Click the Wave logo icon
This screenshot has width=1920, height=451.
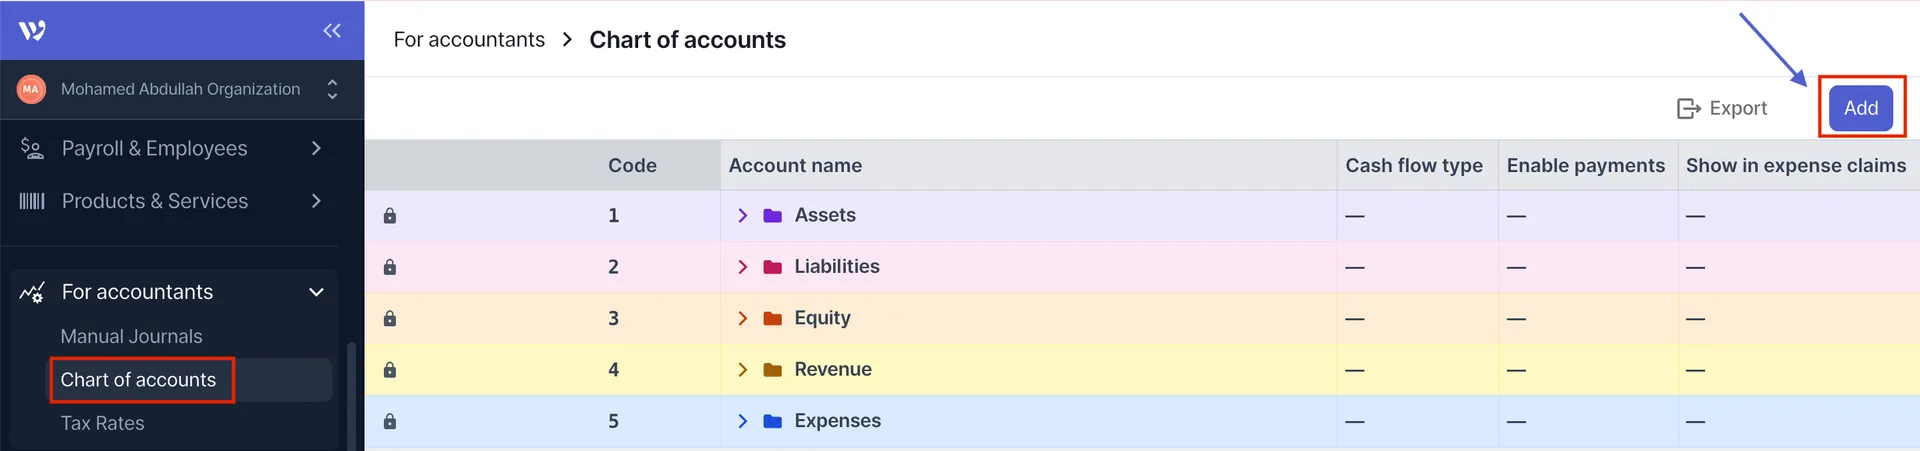pos(32,31)
